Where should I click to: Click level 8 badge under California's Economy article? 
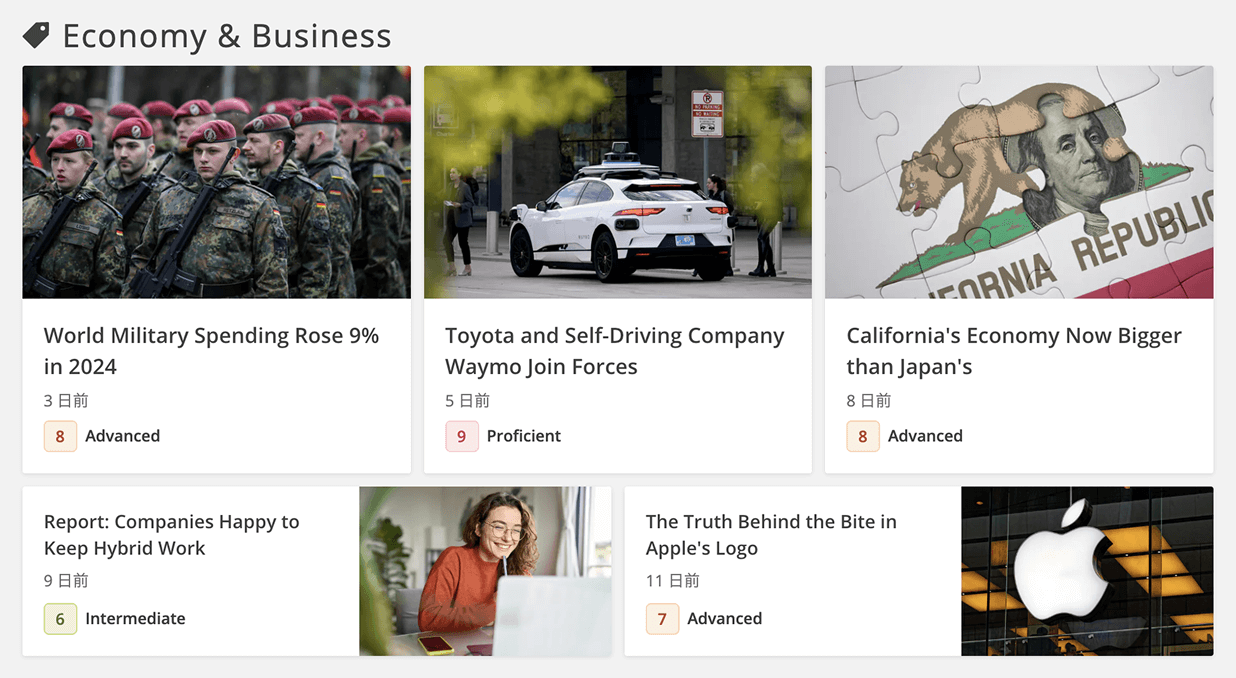[x=862, y=436]
